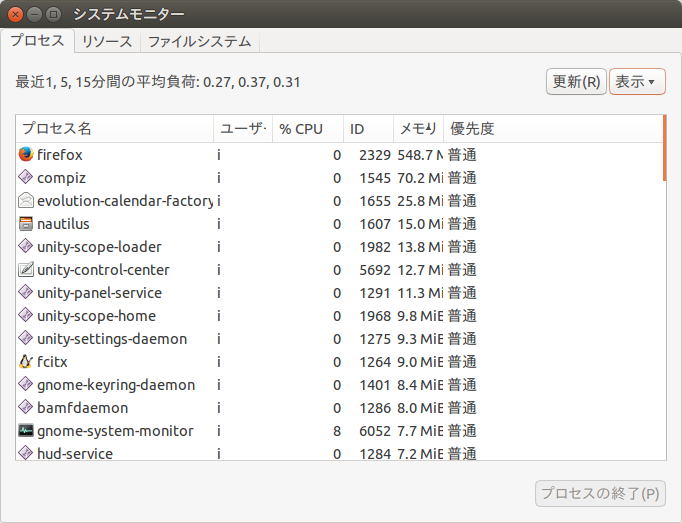Viewport: 682px width, 523px height.
Task: Sort by ID column header
Action: (x=368, y=129)
